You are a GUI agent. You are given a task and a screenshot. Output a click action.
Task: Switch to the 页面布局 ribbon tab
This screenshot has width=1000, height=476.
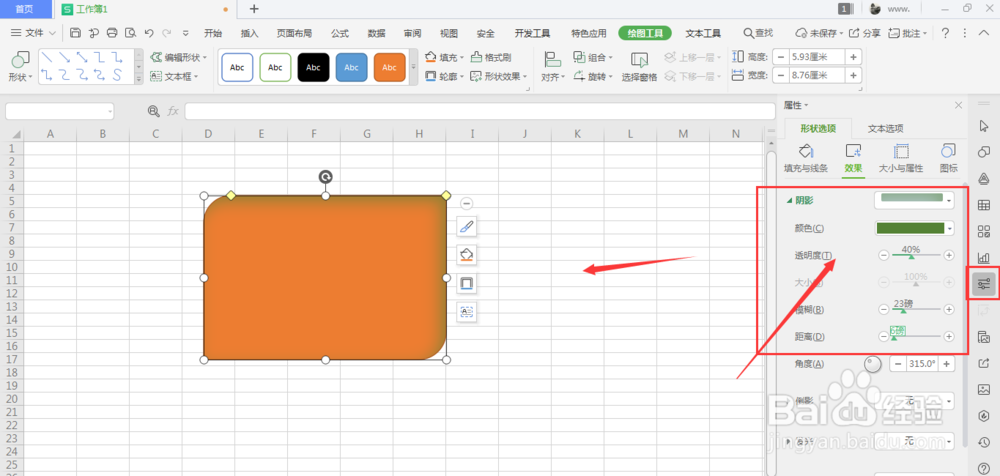294,33
